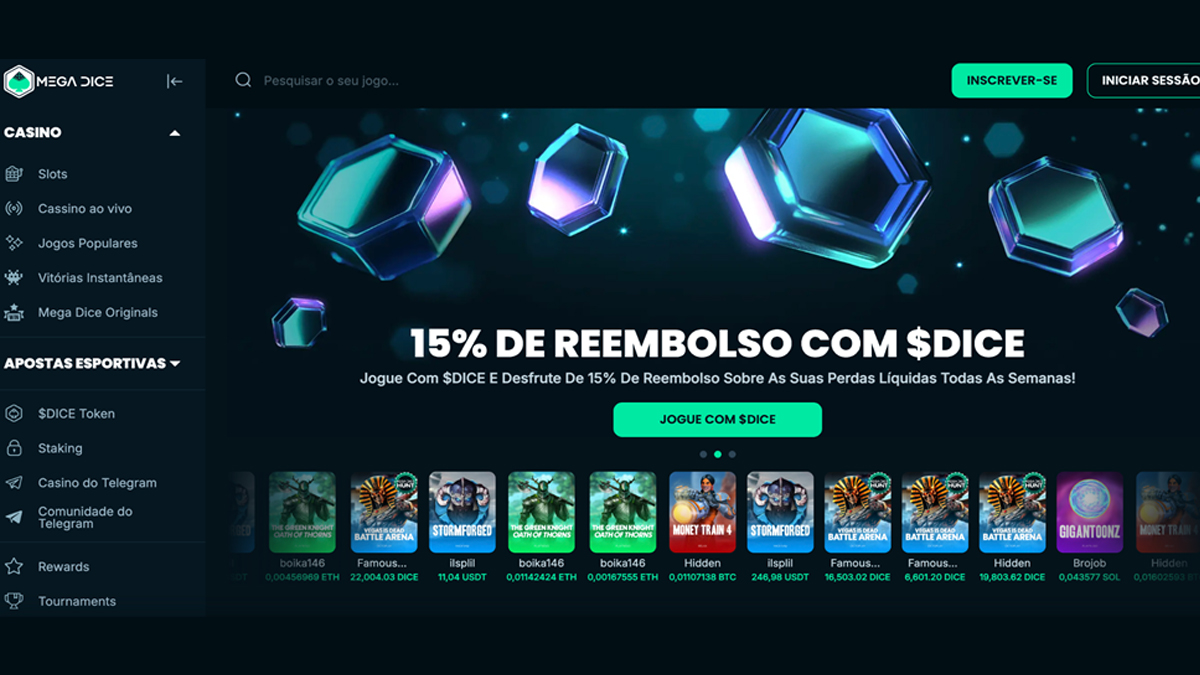Screen dimensions: 1200x675
Task: Select the third banner carousel dot
Action: (x=732, y=454)
